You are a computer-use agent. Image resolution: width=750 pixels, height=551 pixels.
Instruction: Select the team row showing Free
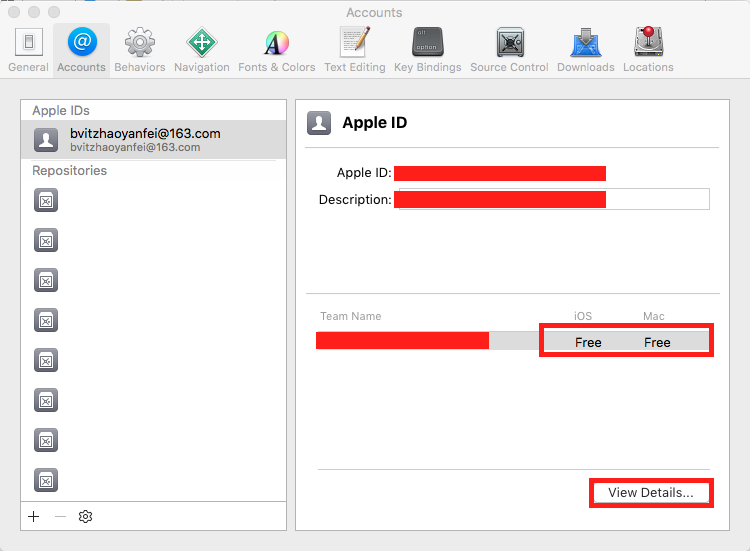513,341
